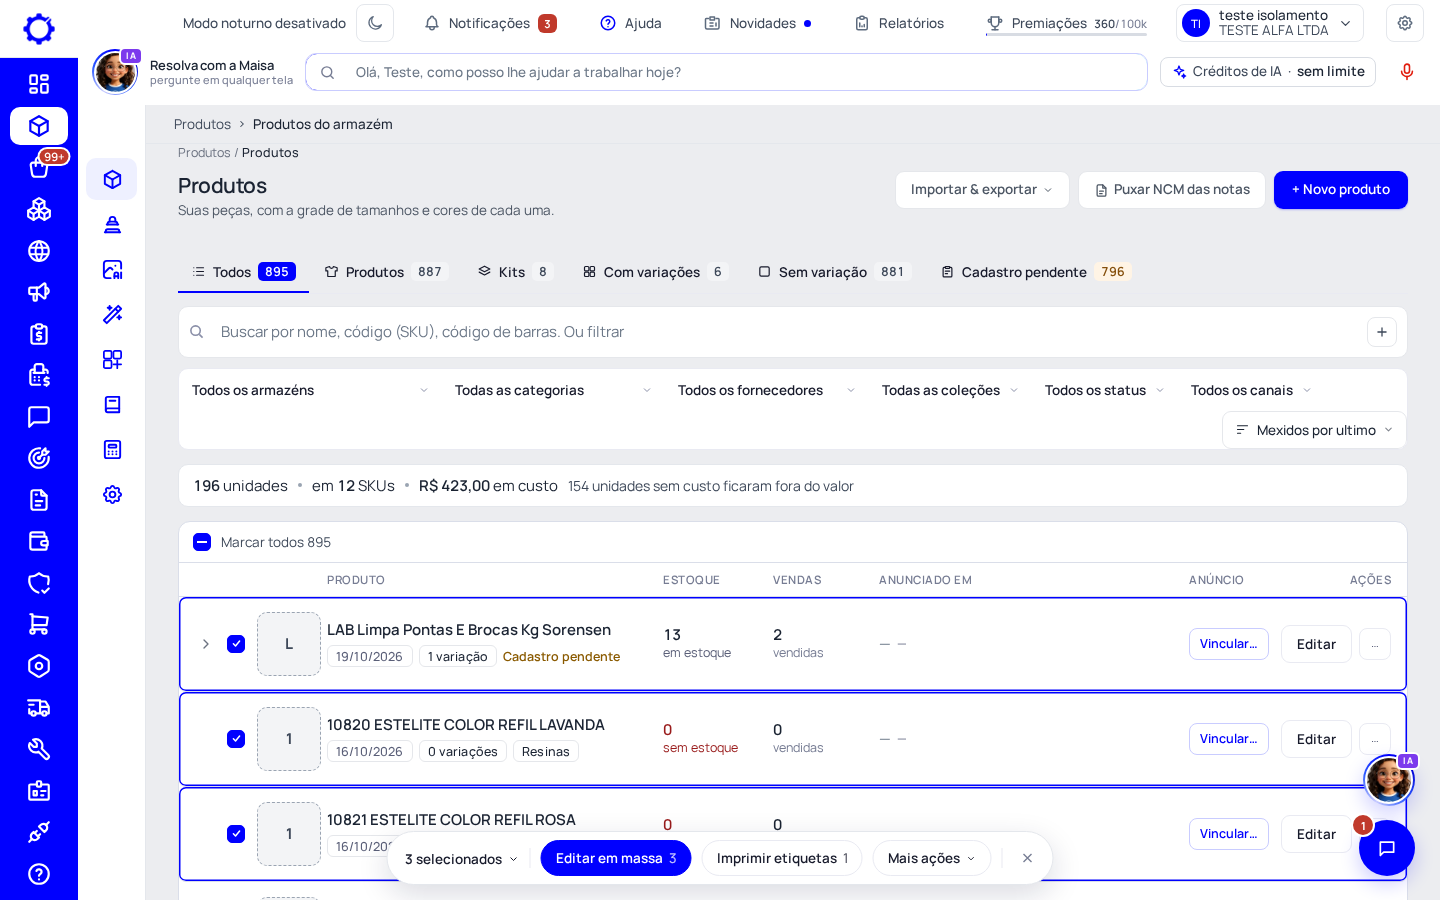The height and width of the screenshot is (900, 1440).
Task: Switch to the Com variações tab
Action: coord(655,272)
